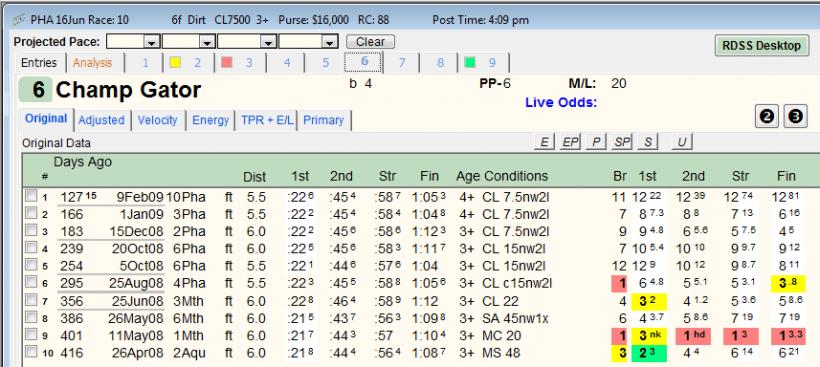Select horse tab 1
The image size is (820, 367).
[x=145, y=63]
